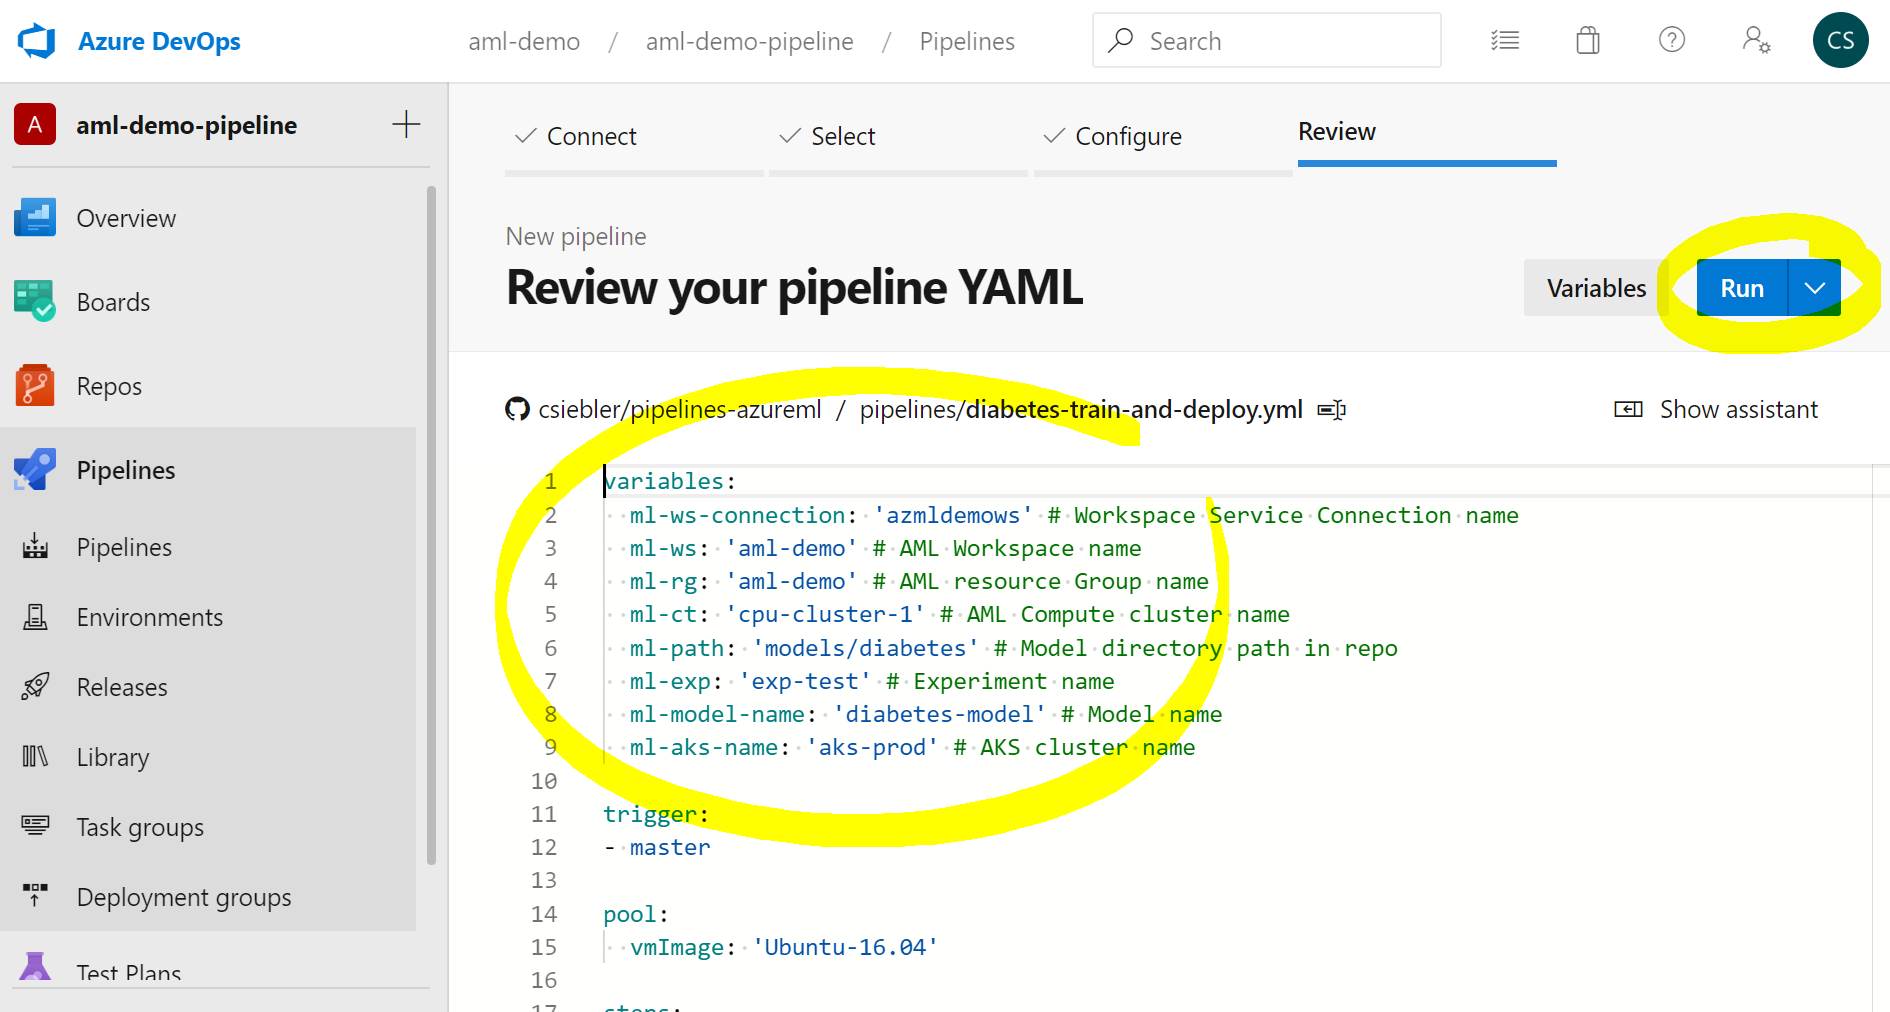
Task: Open the aml-demo-pipeline breadcrumb
Action: coord(749,41)
